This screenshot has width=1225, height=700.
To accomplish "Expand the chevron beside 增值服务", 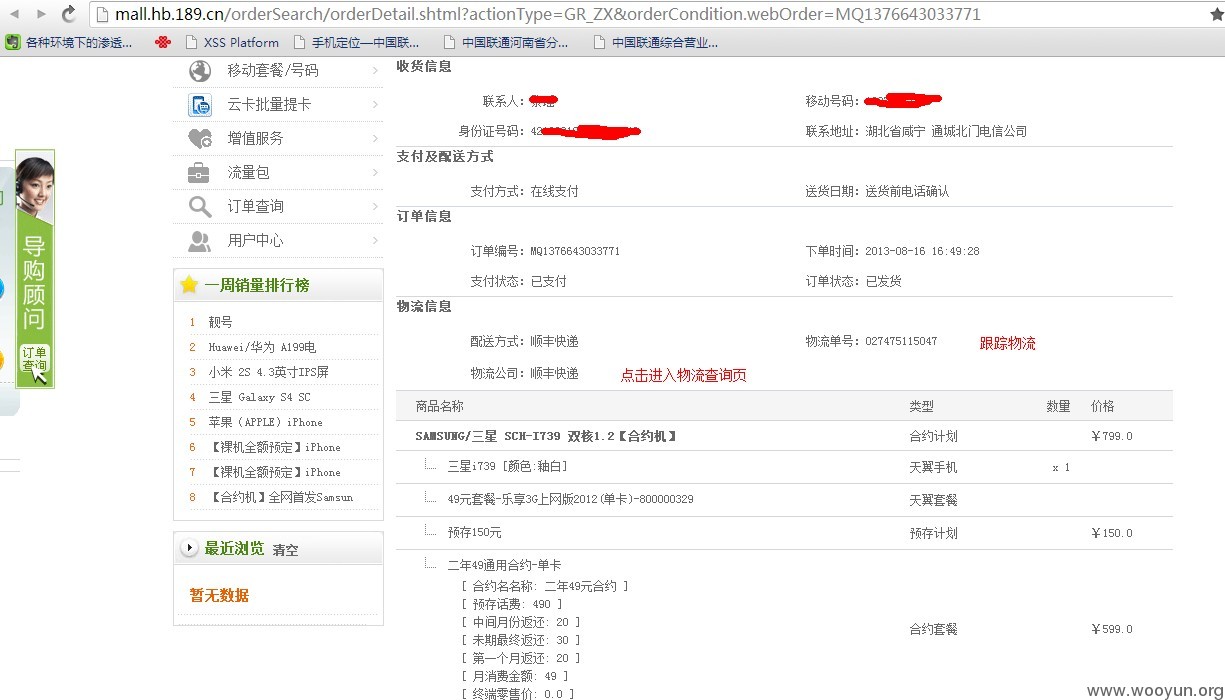I will [x=375, y=138].
